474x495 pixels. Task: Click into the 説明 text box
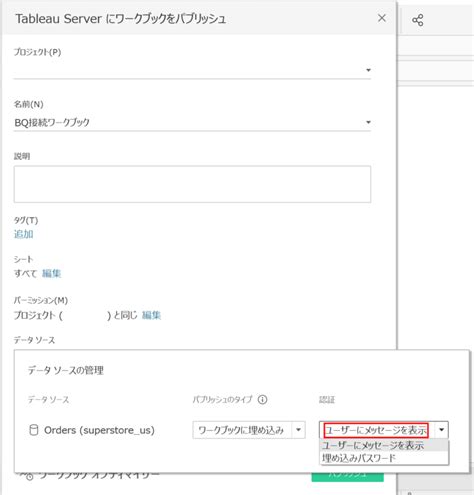pos(192,184)
